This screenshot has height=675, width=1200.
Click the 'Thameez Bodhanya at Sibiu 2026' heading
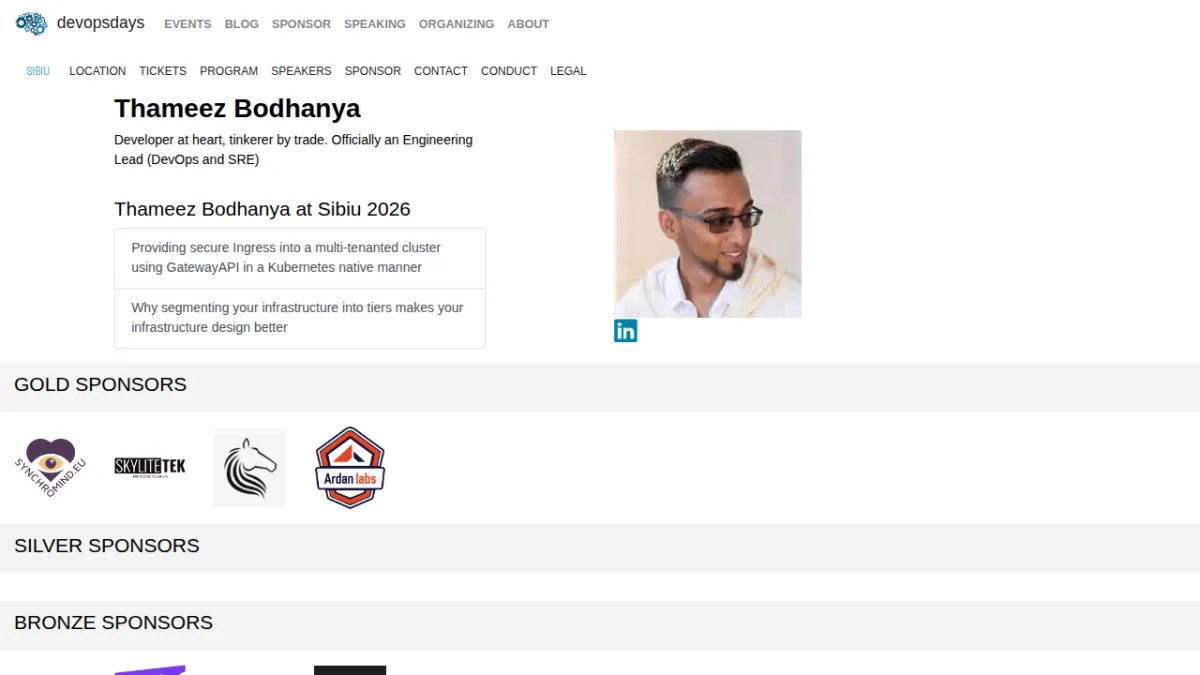coord(262,209)
